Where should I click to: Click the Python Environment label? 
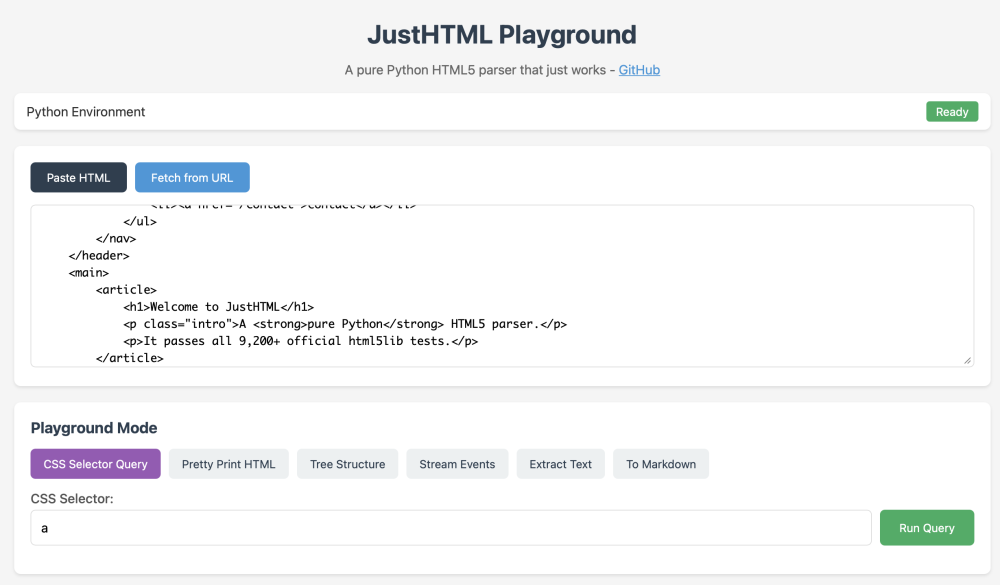[x=86, y=112]
